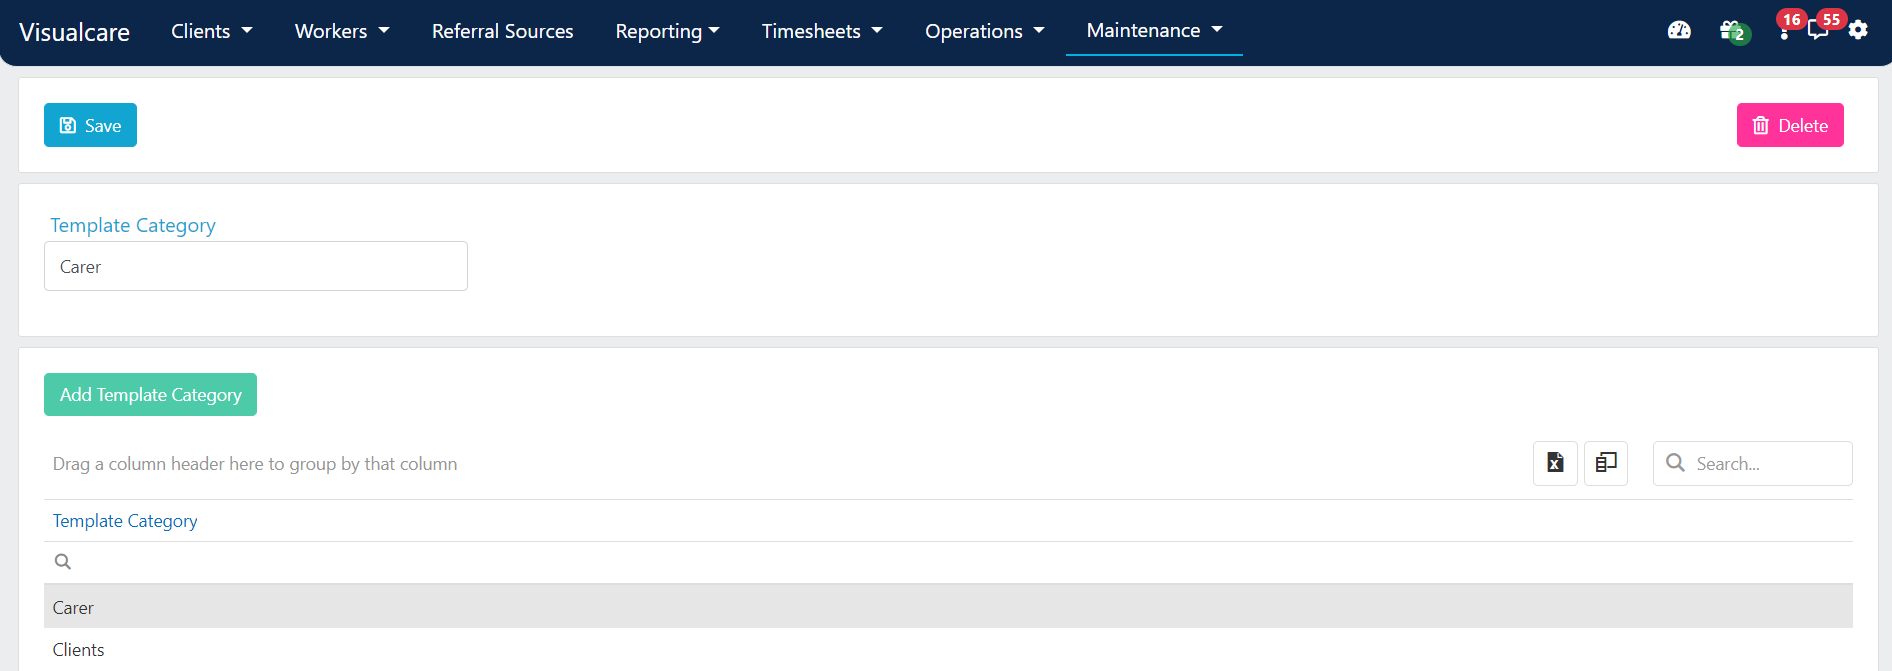1892x671 pixels.
Task: Edit the Template Category text field
Action: 256,266
